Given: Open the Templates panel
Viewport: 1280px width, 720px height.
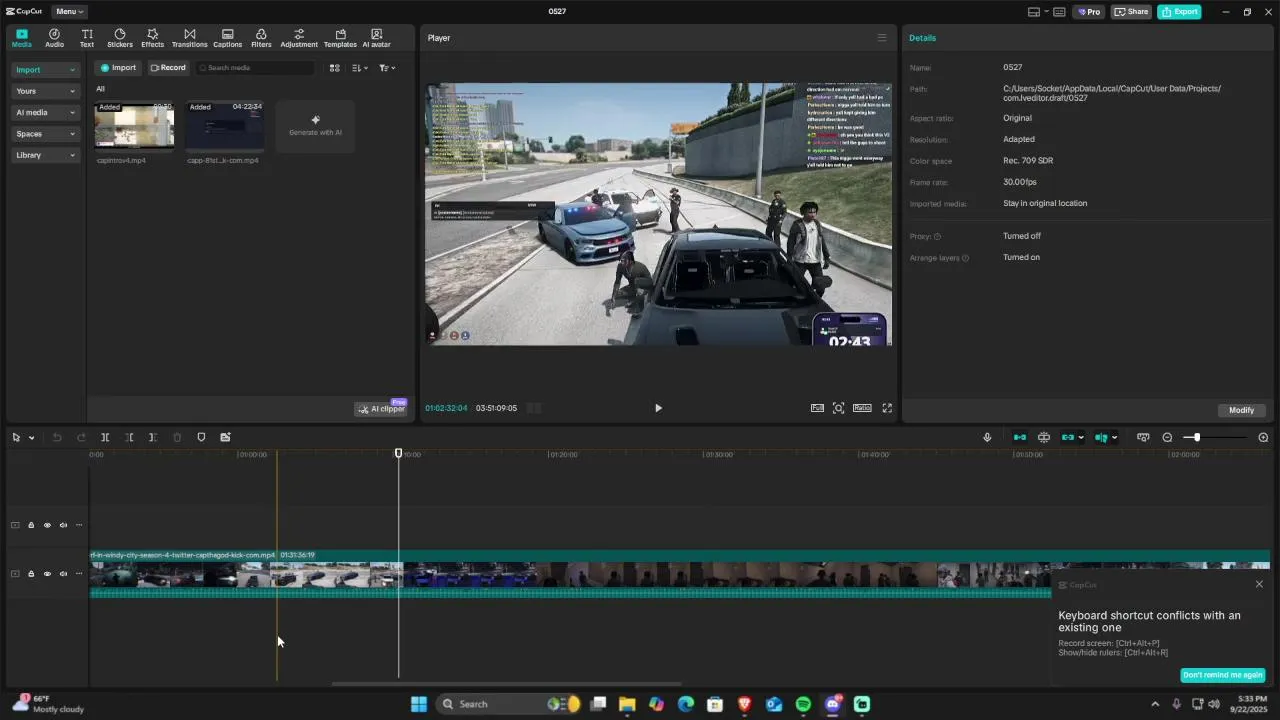Looking at the screenshot, I should coord(340,38).
